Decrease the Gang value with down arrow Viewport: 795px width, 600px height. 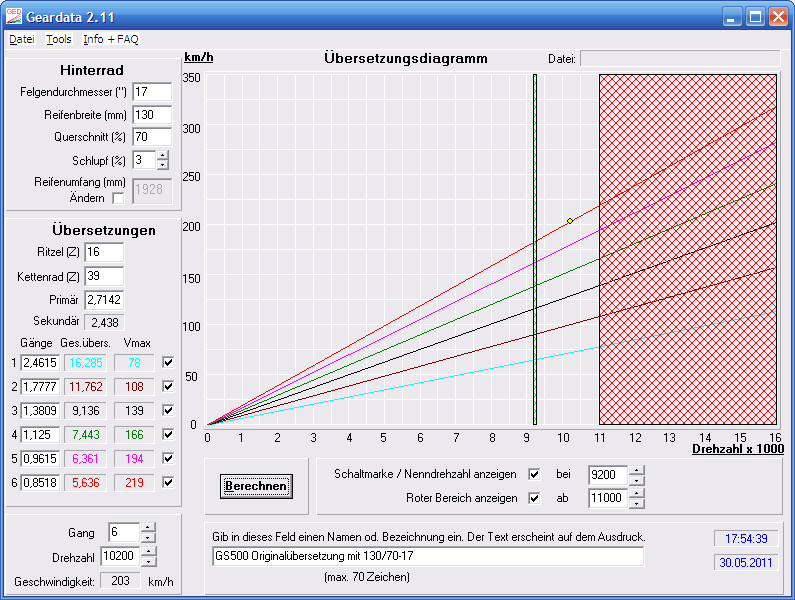coord(148,537)
